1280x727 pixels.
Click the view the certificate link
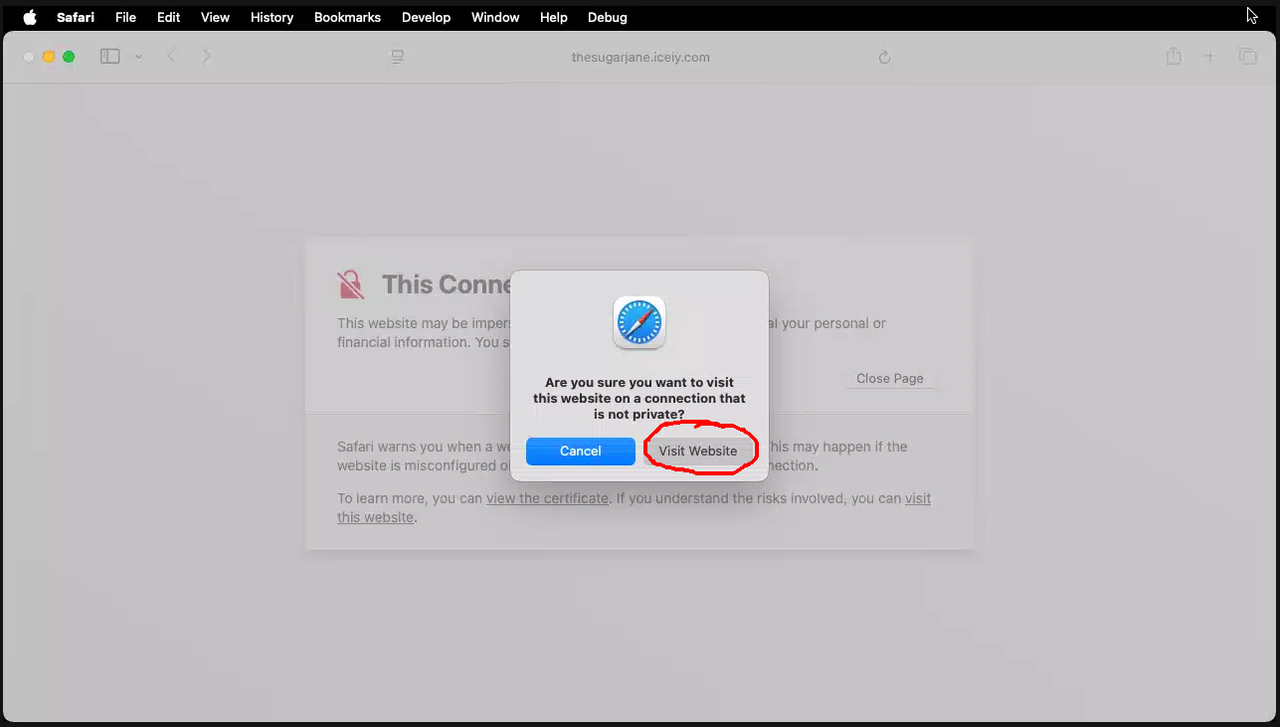pyautogui.click(x=547, y=498)
